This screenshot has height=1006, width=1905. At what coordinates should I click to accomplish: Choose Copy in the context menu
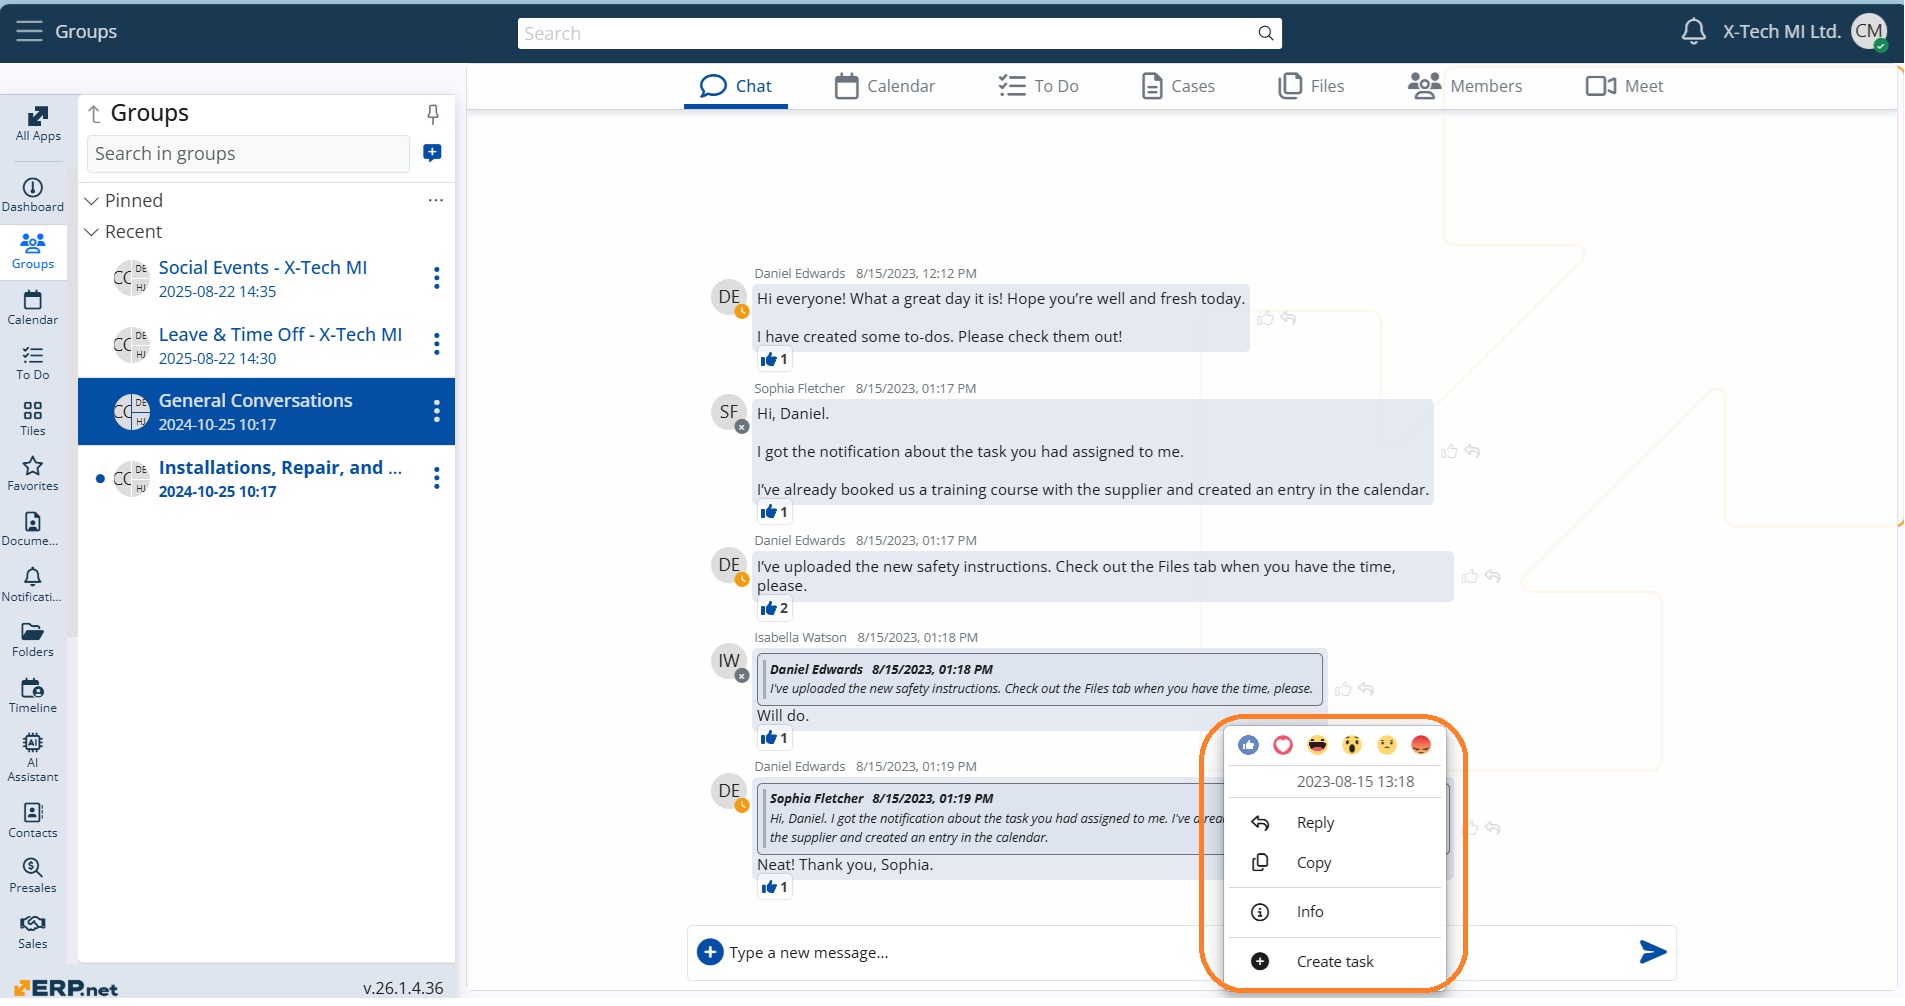pos(1336,863)
